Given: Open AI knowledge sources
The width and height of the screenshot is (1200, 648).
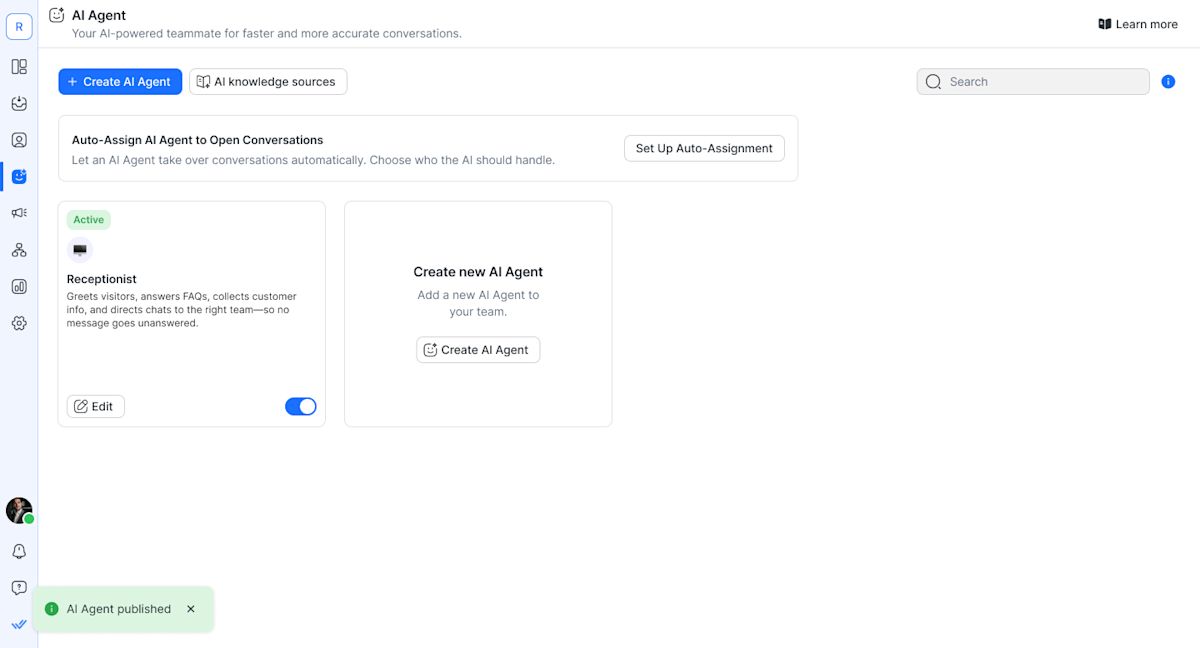Looking at the screenshot, I should point(268,81).
